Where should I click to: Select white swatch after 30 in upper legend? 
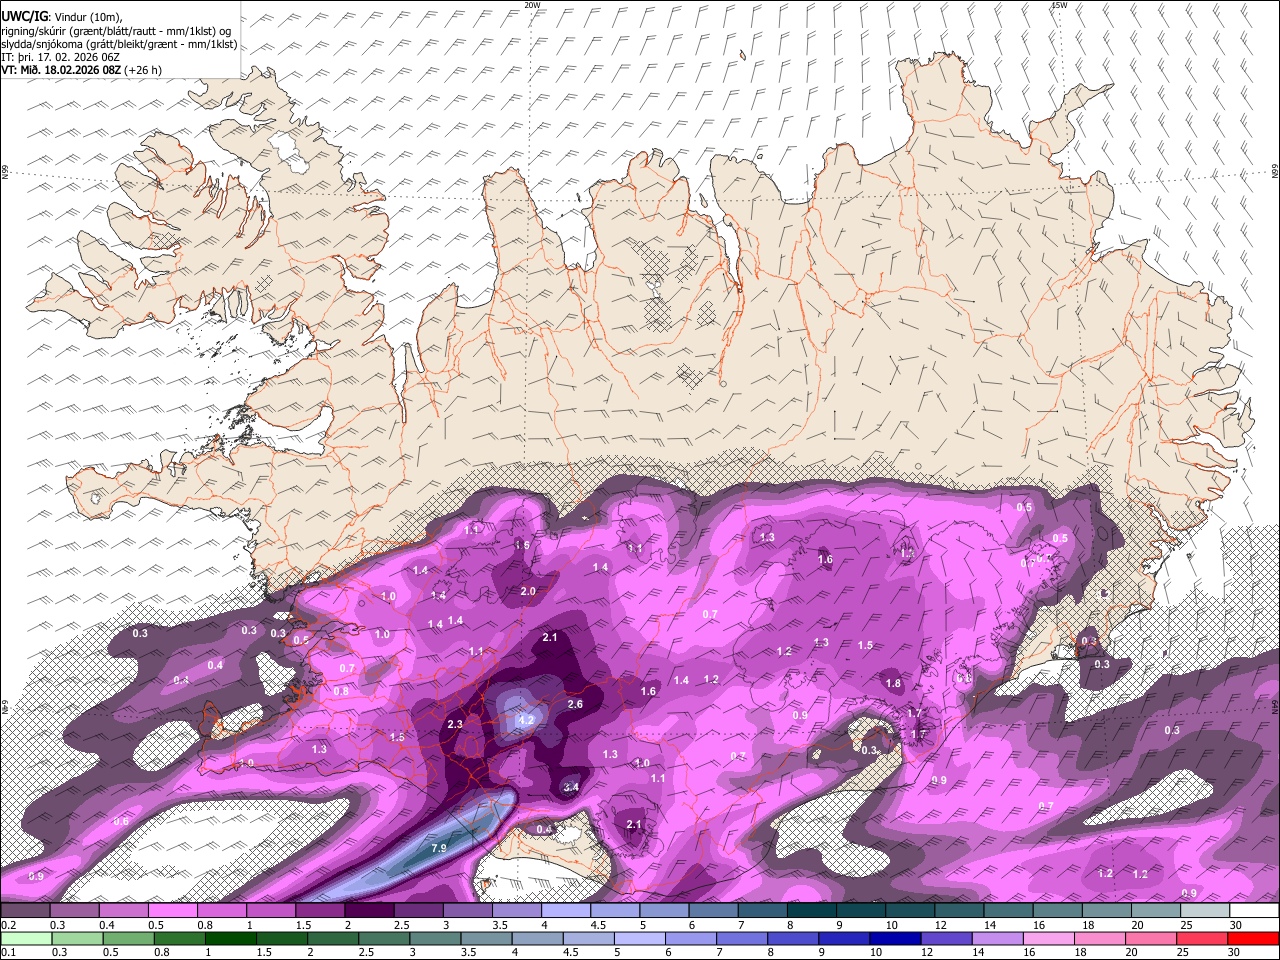[1253, 911]
